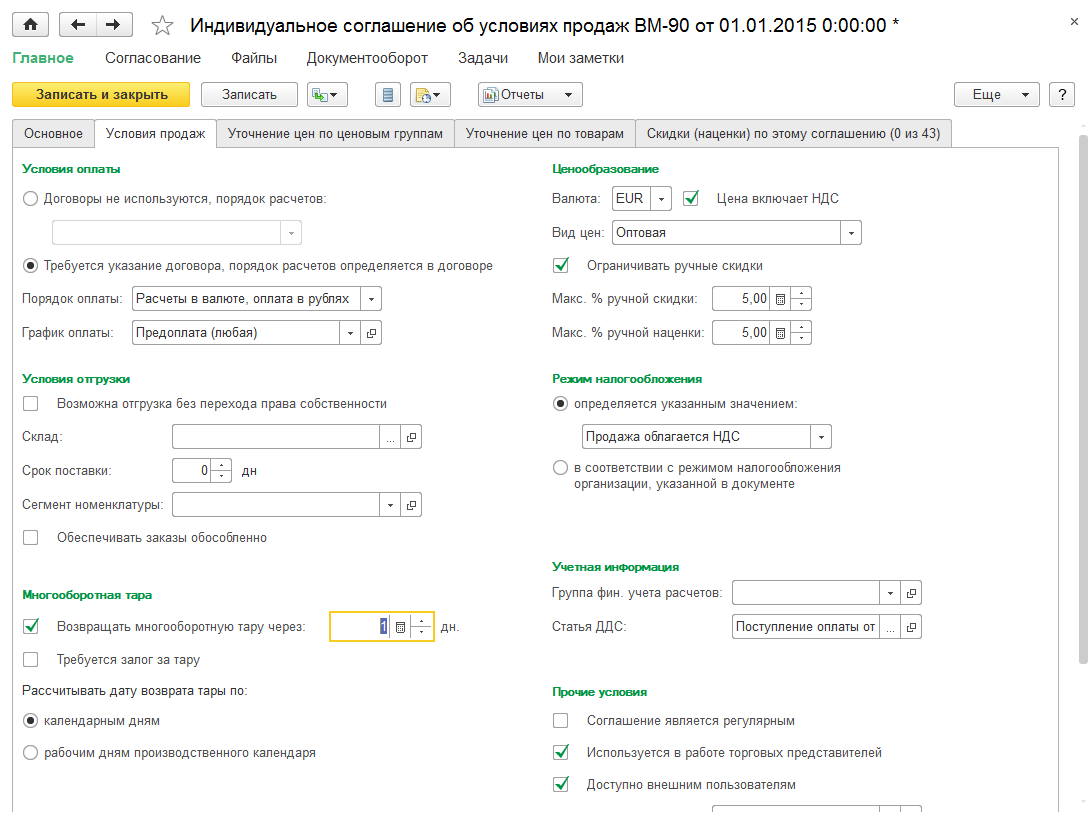
Task: Click the Записать button
Action: 248,94
